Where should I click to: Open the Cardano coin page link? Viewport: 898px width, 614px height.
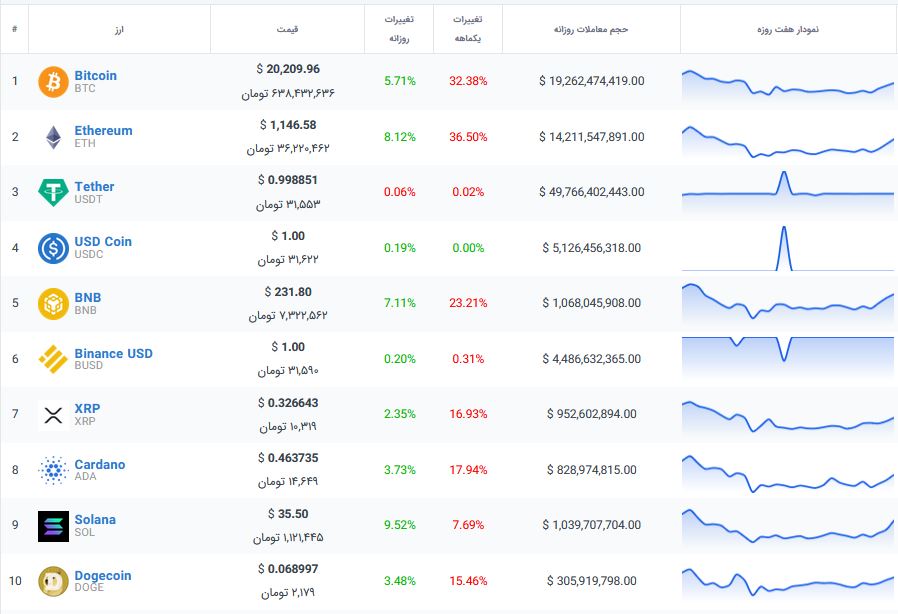coord(100,465)
